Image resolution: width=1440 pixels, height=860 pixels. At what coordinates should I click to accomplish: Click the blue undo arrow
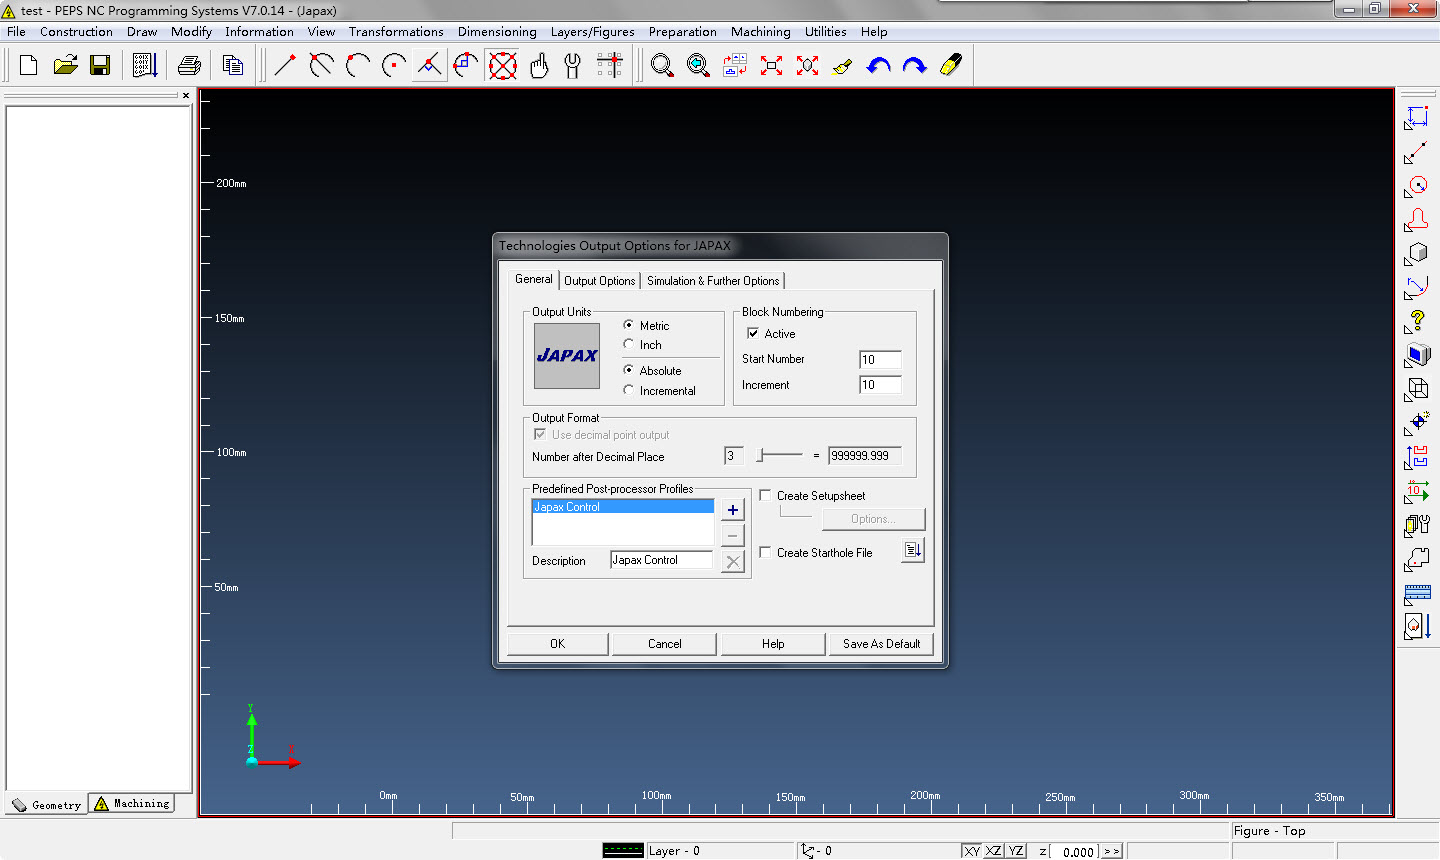click(878, 66)
